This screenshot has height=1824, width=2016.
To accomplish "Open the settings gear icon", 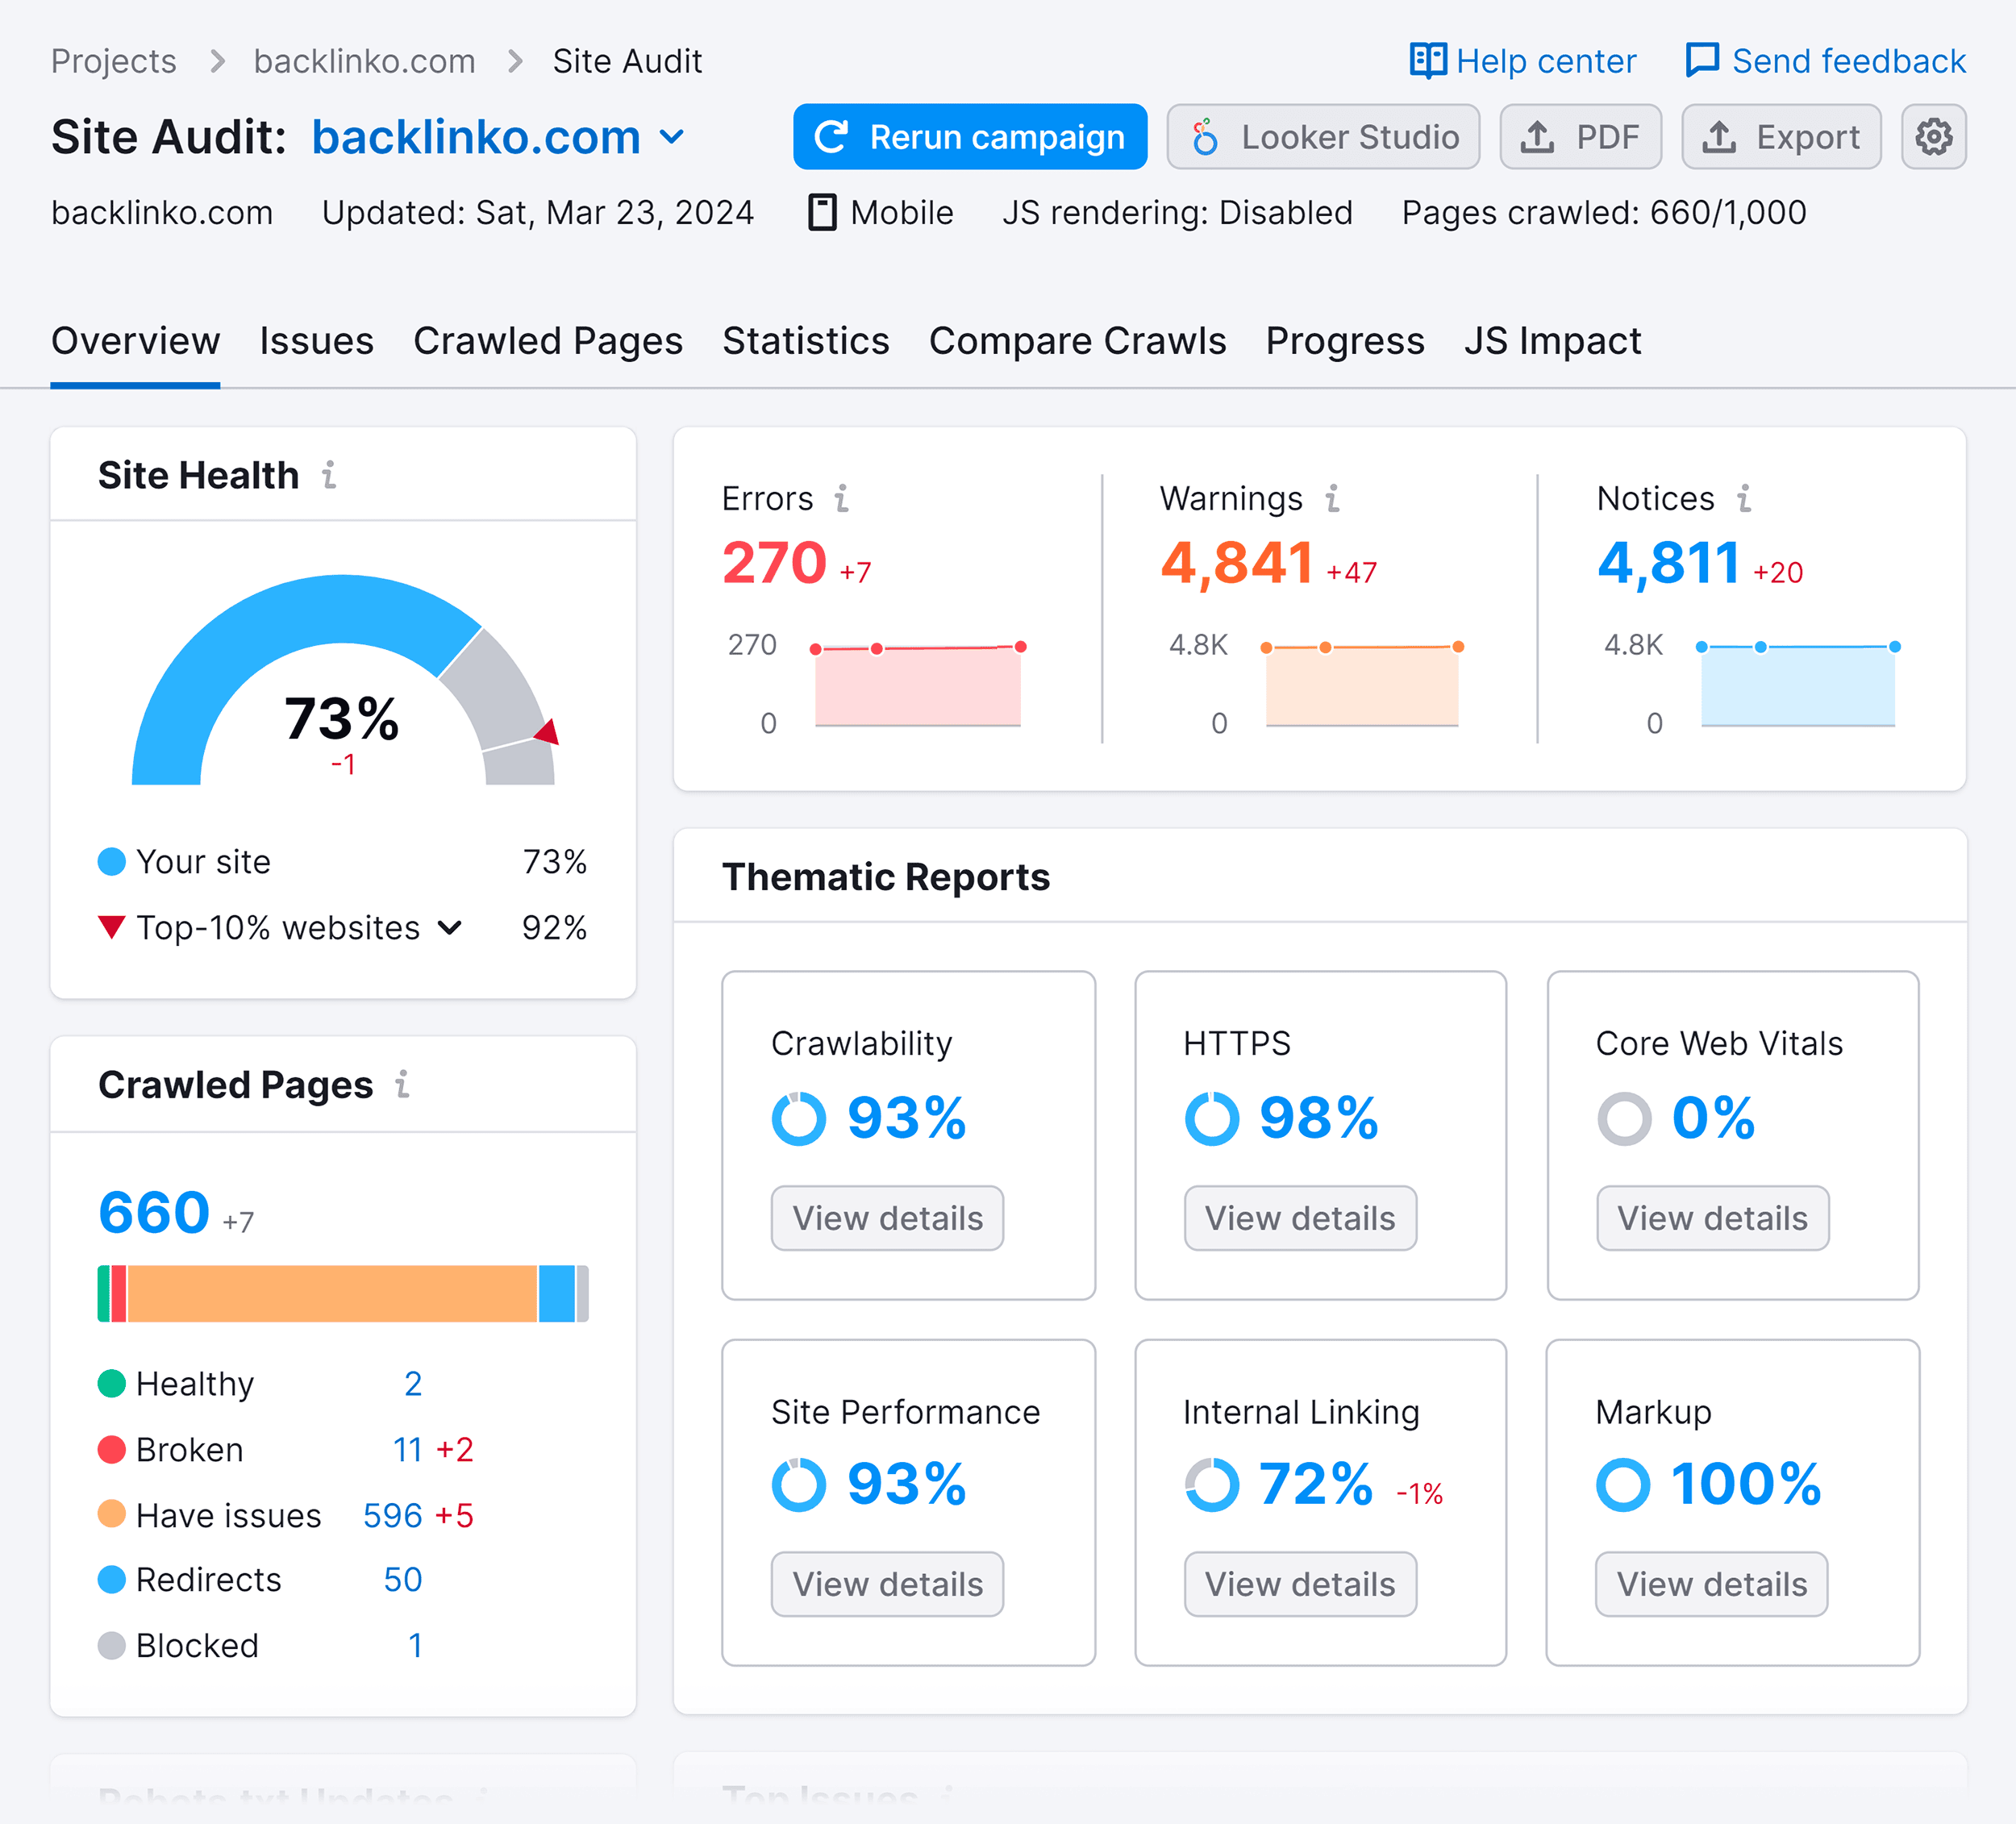I will click(1934, 135).
